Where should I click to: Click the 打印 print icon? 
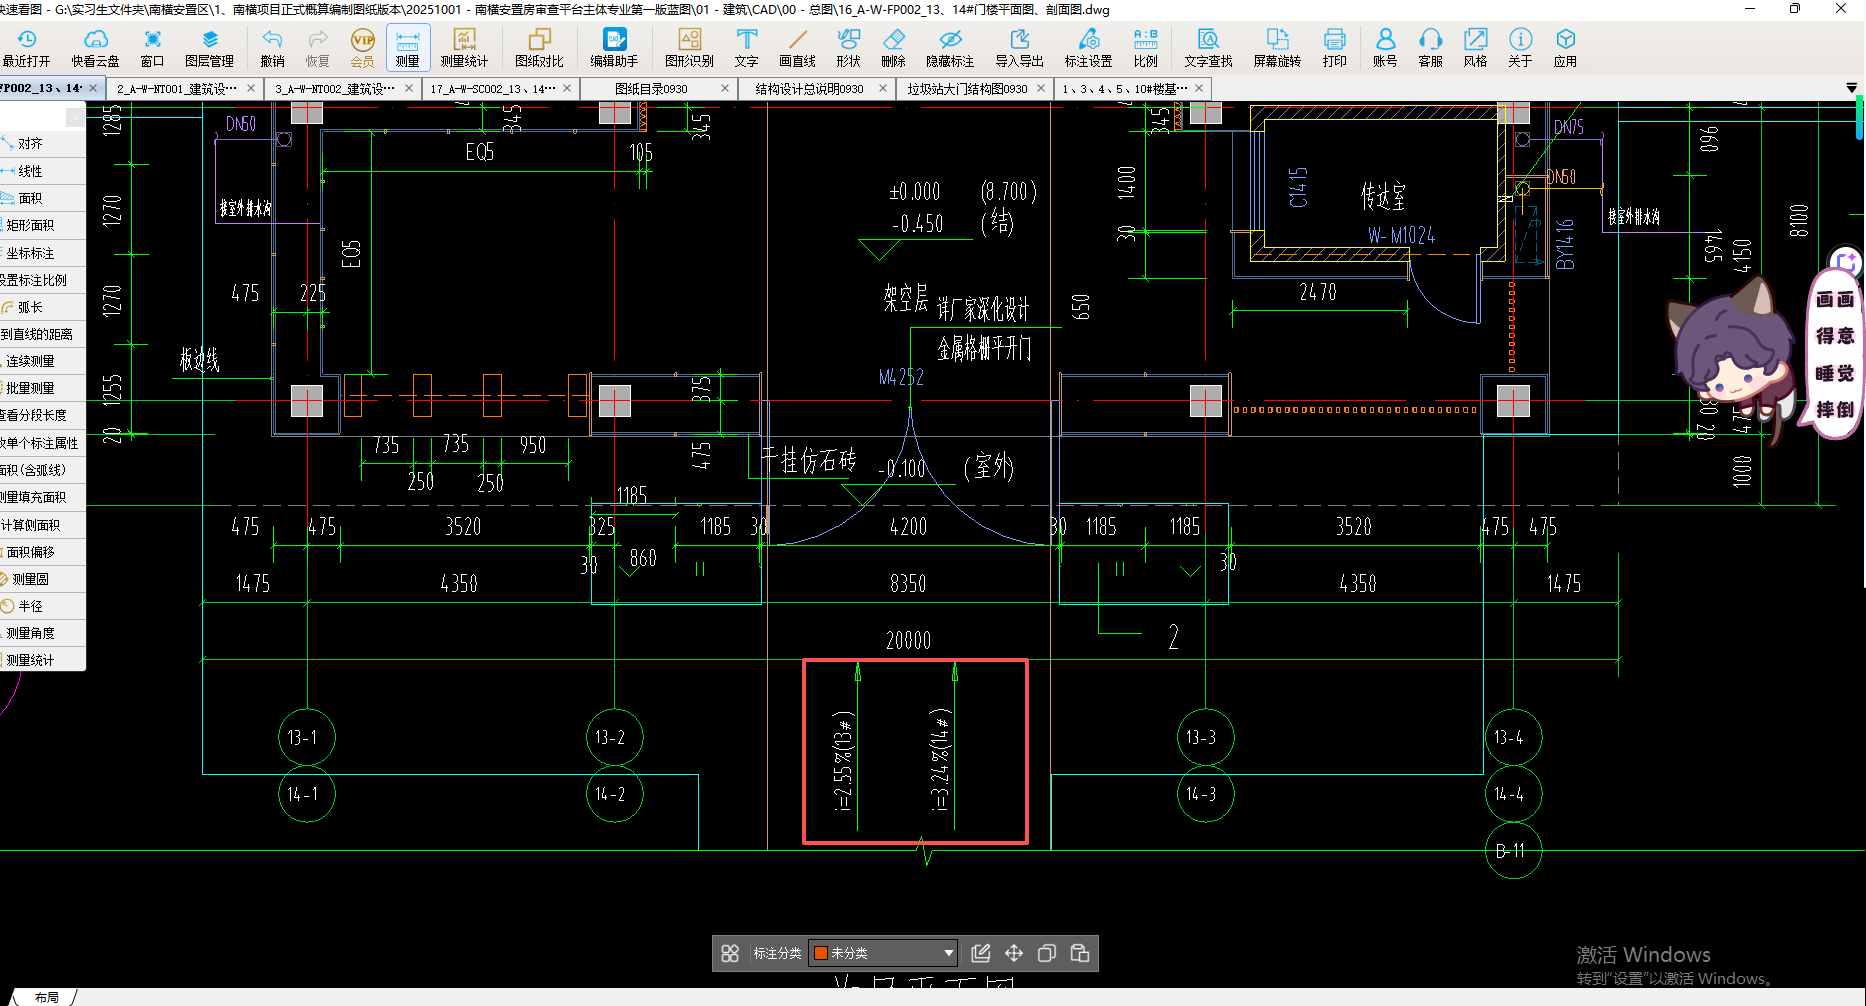point(1334,47)
